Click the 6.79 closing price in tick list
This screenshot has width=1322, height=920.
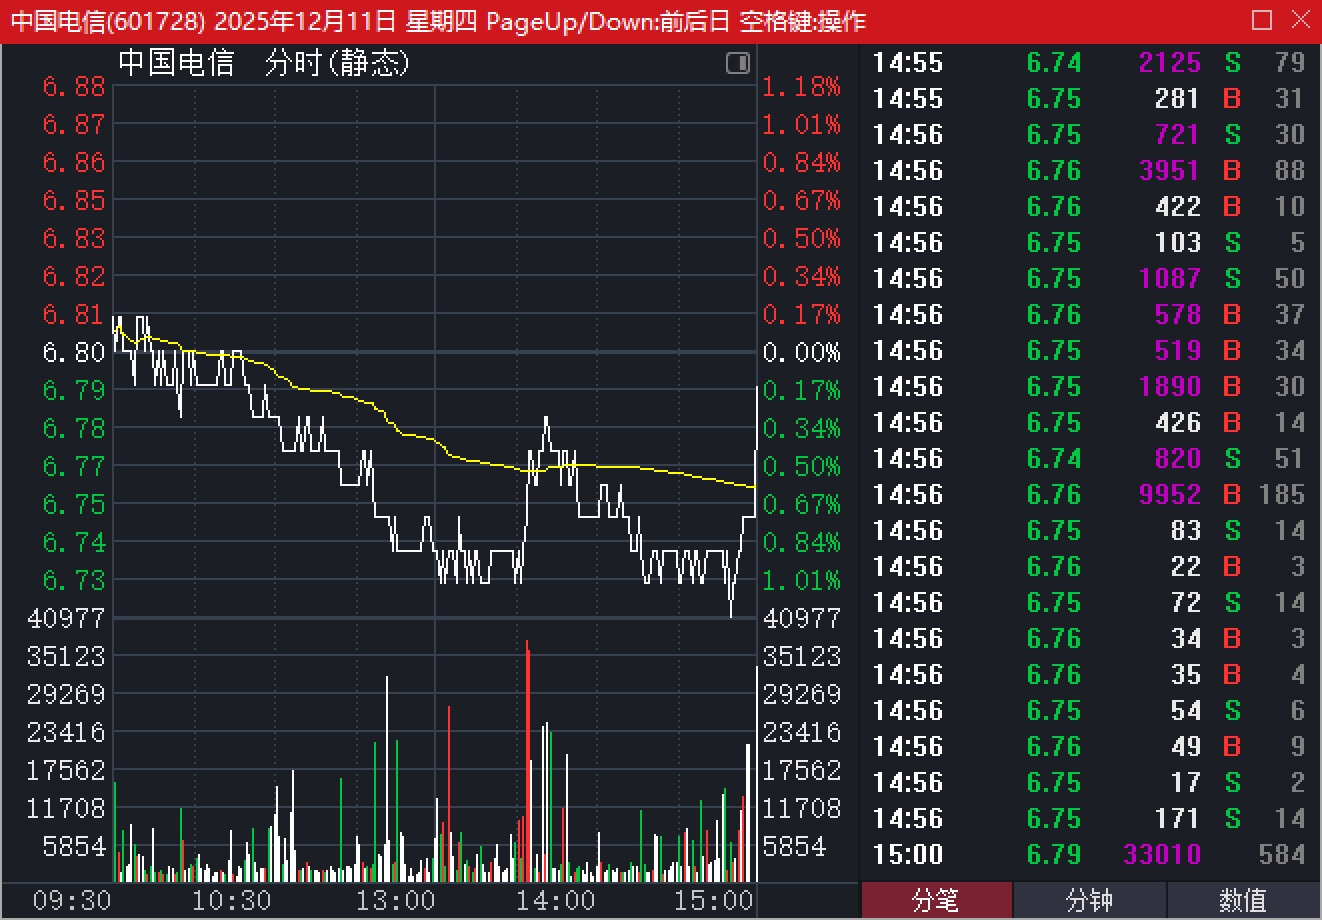point(1054,854)
